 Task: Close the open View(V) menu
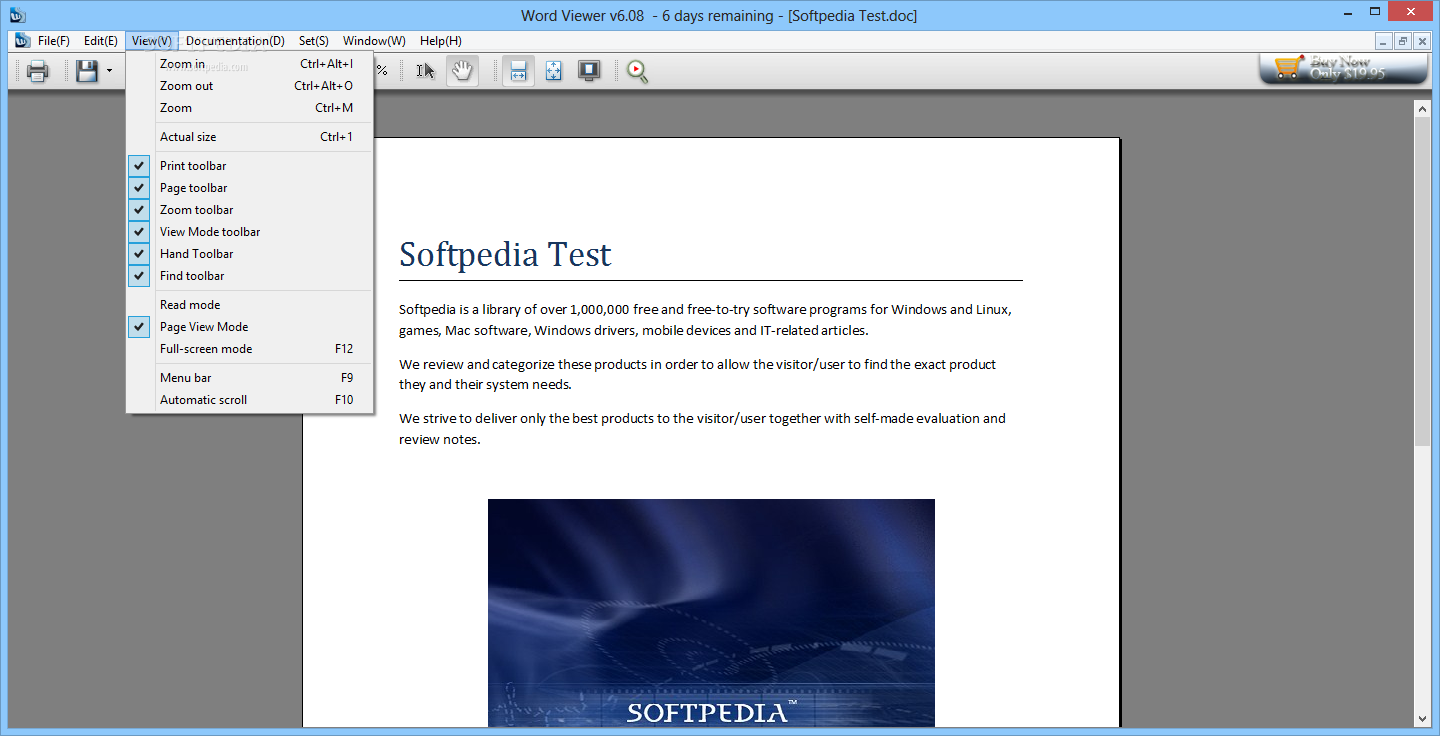(x=152, y=41)
